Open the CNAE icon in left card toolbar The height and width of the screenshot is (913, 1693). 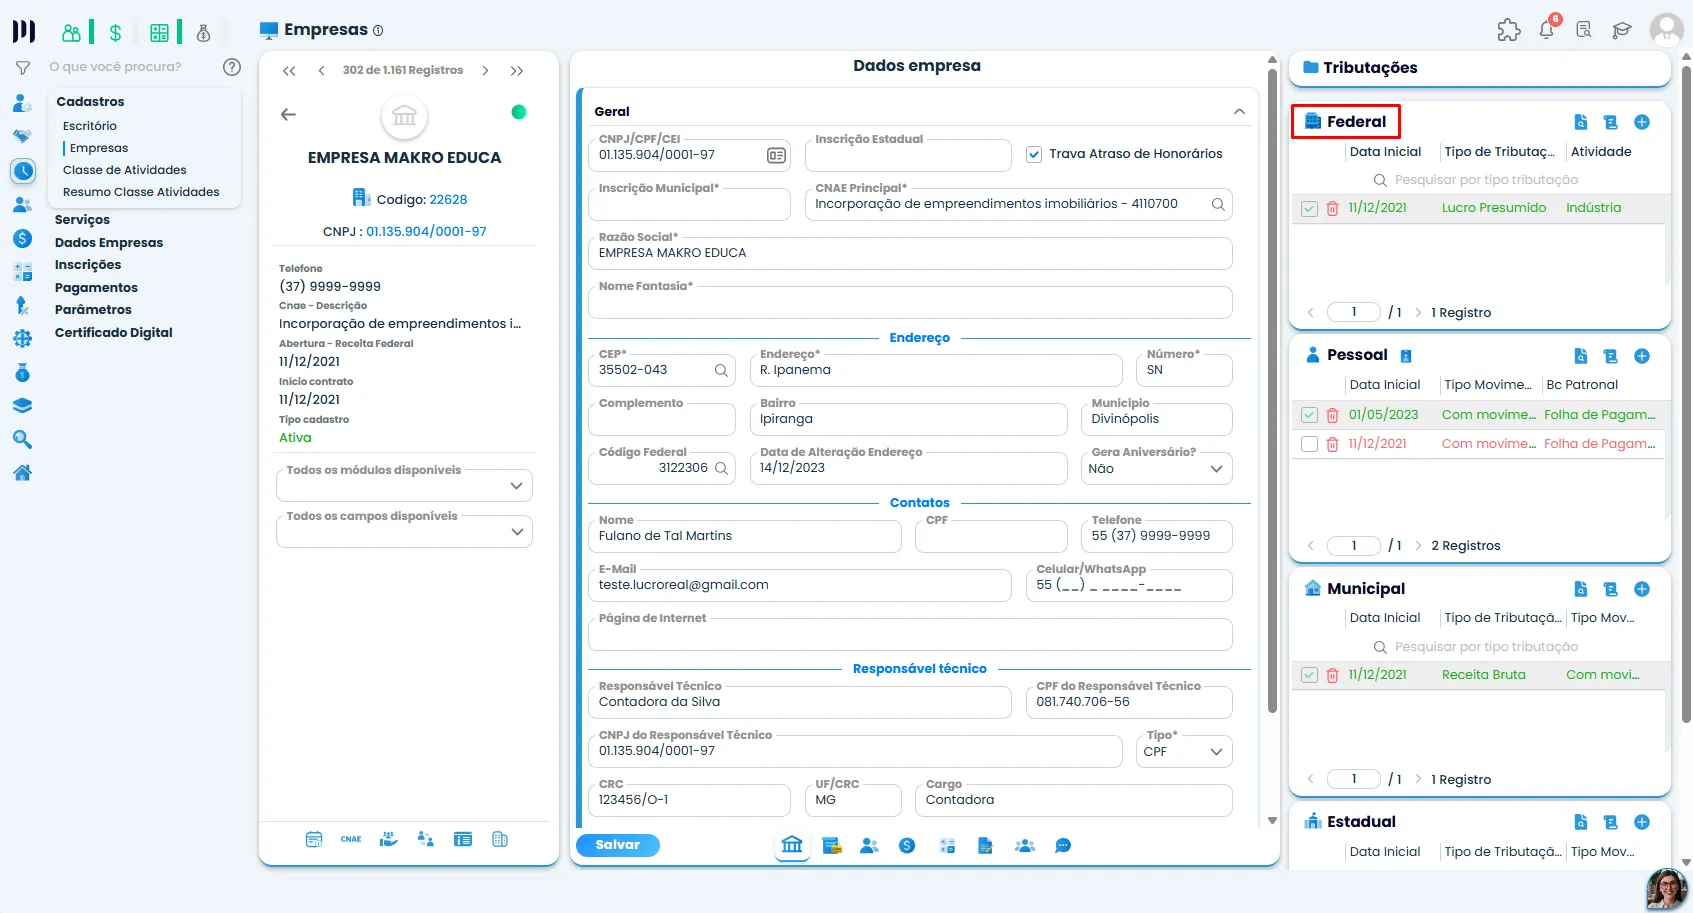pyautogui.click(x=351, y=839)
